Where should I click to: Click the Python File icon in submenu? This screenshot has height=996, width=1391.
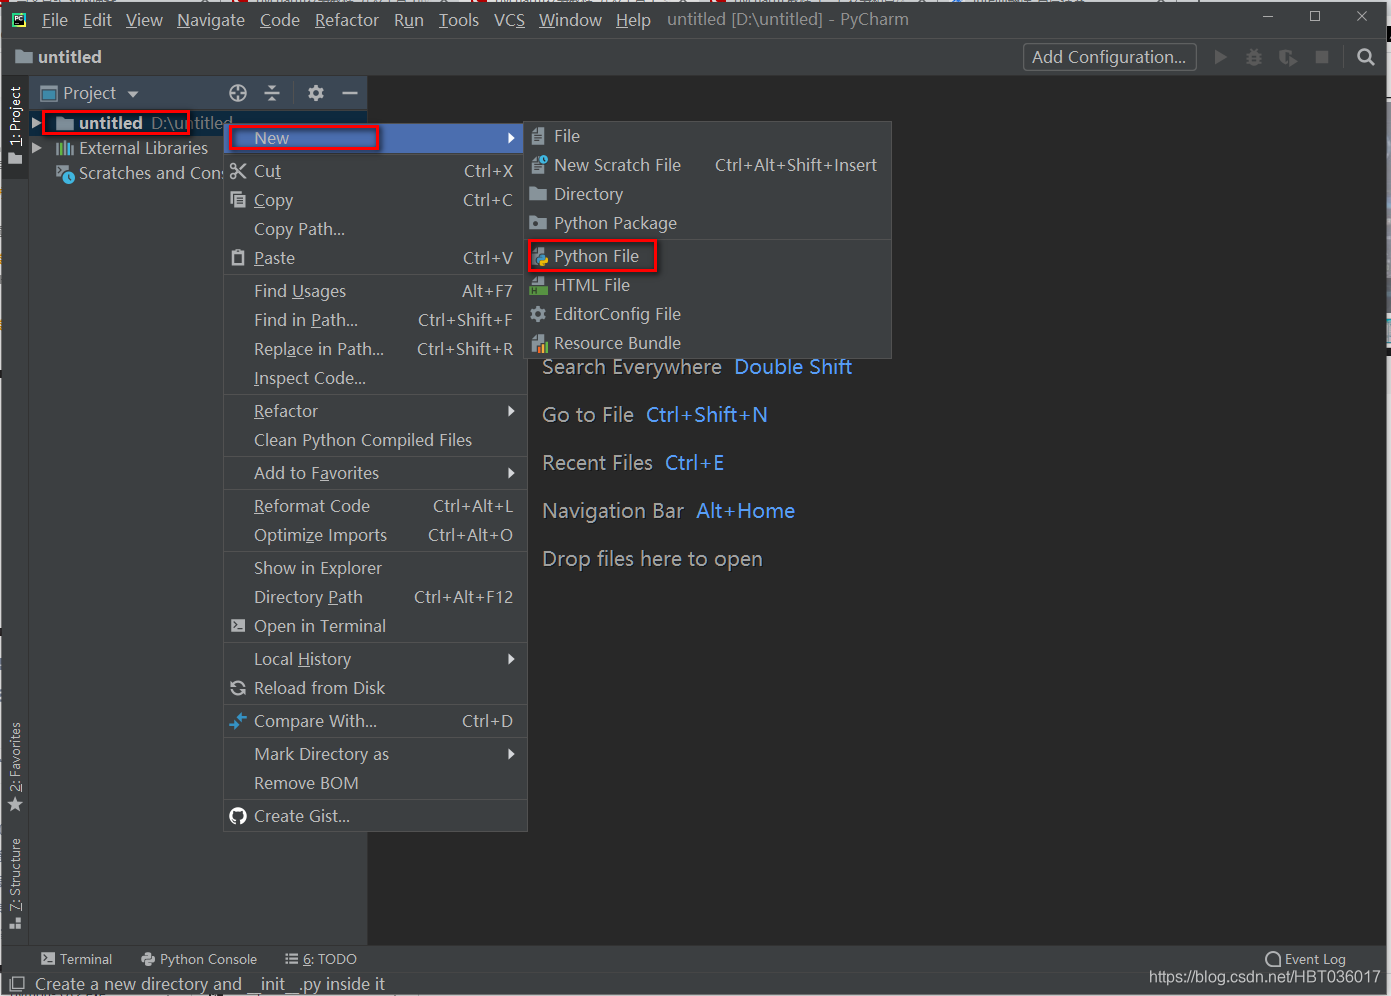[540, 257]
